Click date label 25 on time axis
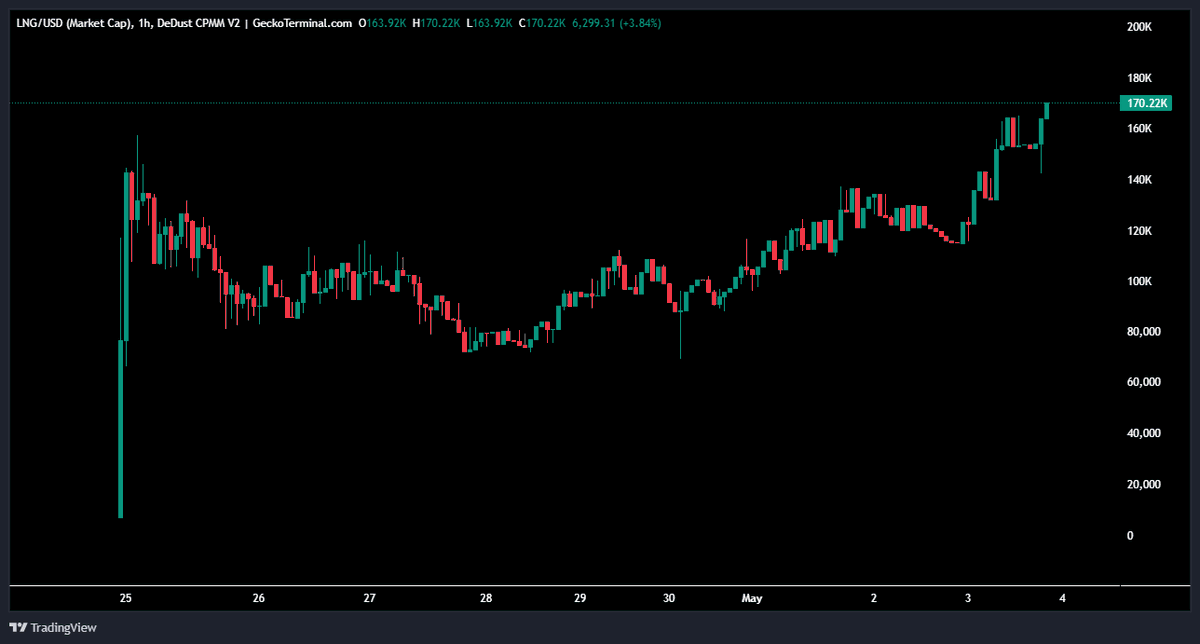 [x=126, y=599]
